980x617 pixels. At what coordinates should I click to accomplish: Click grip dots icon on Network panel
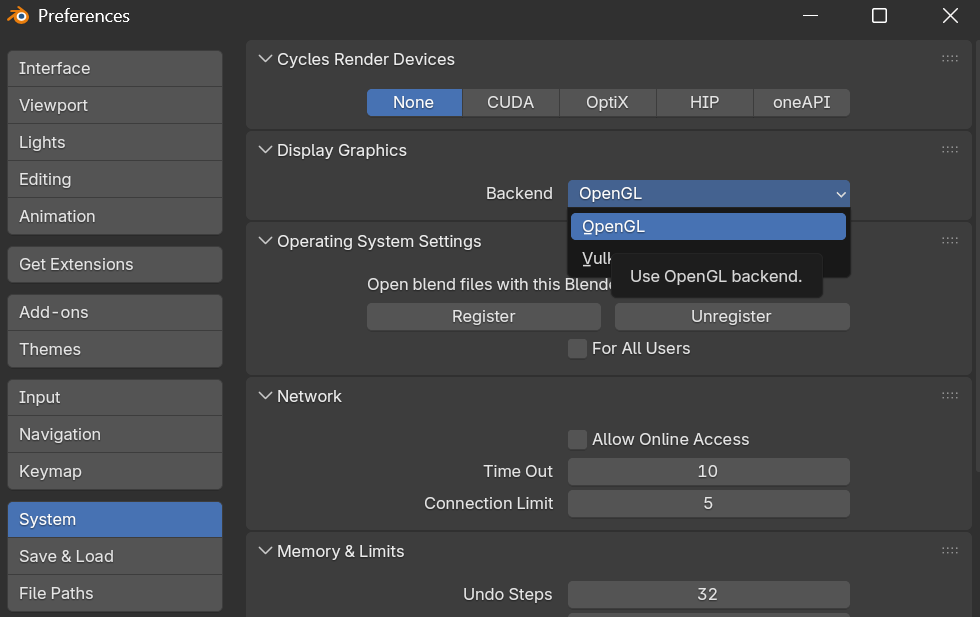[949, 396]
